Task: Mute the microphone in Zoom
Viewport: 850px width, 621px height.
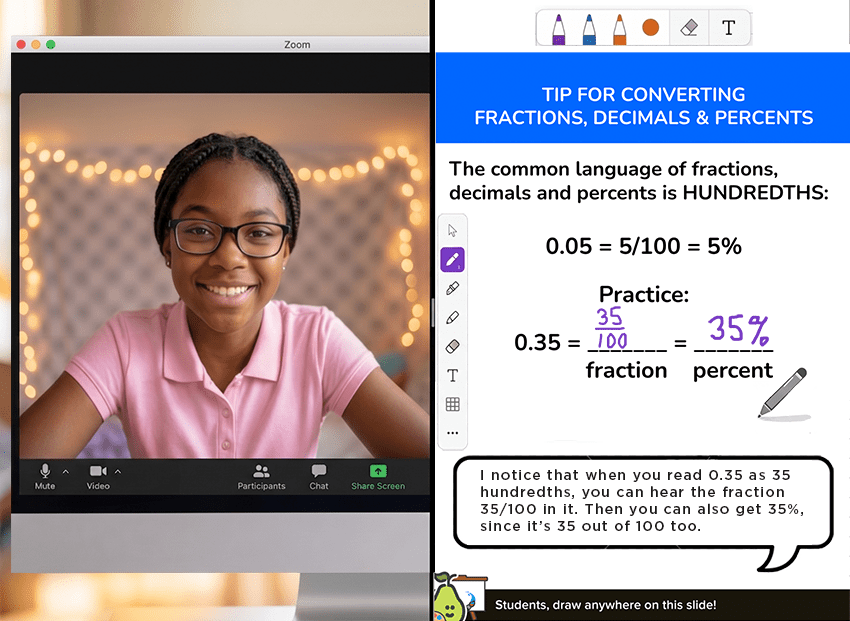Action: [x=45, y=477]
